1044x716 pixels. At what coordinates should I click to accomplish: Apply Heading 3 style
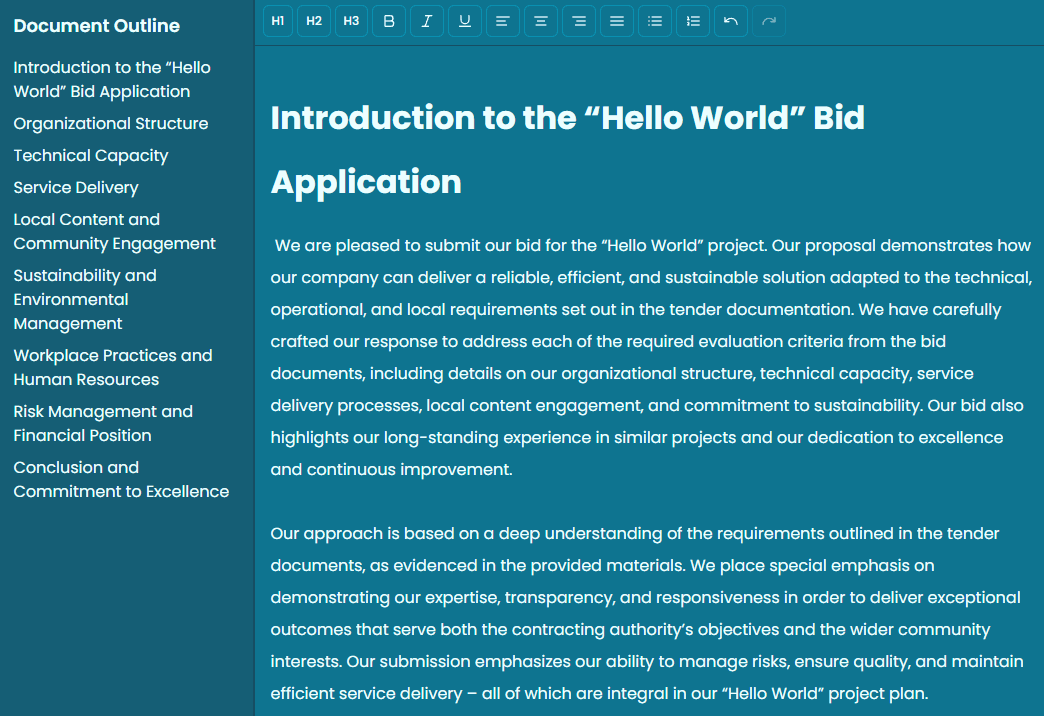click(350, 20)
